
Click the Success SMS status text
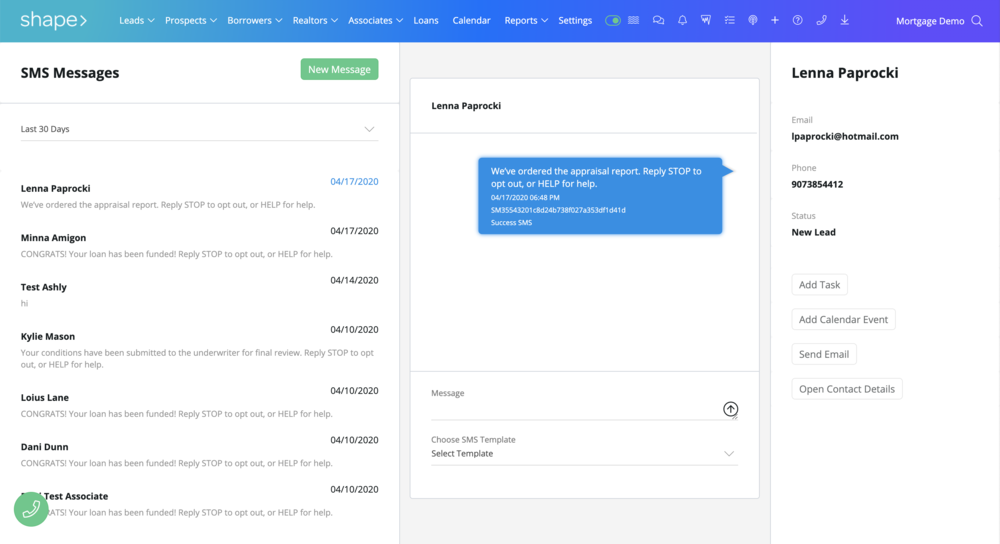tap(511, 223)
